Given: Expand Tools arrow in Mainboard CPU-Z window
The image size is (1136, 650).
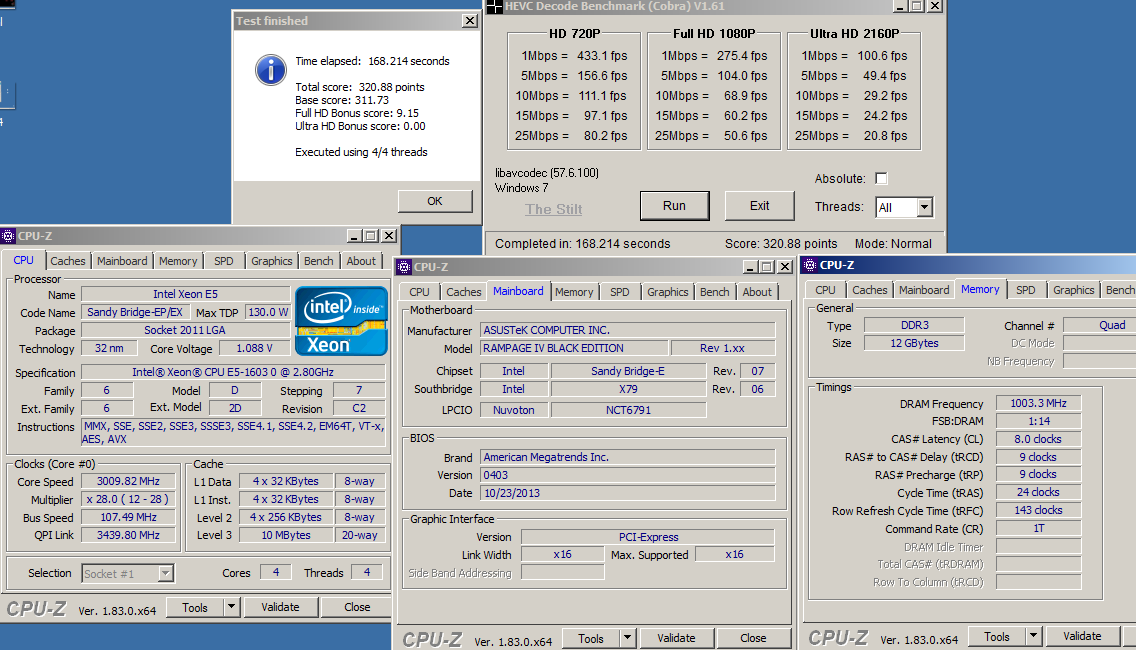Looking at the screenshot, I should tap(627, 638).
